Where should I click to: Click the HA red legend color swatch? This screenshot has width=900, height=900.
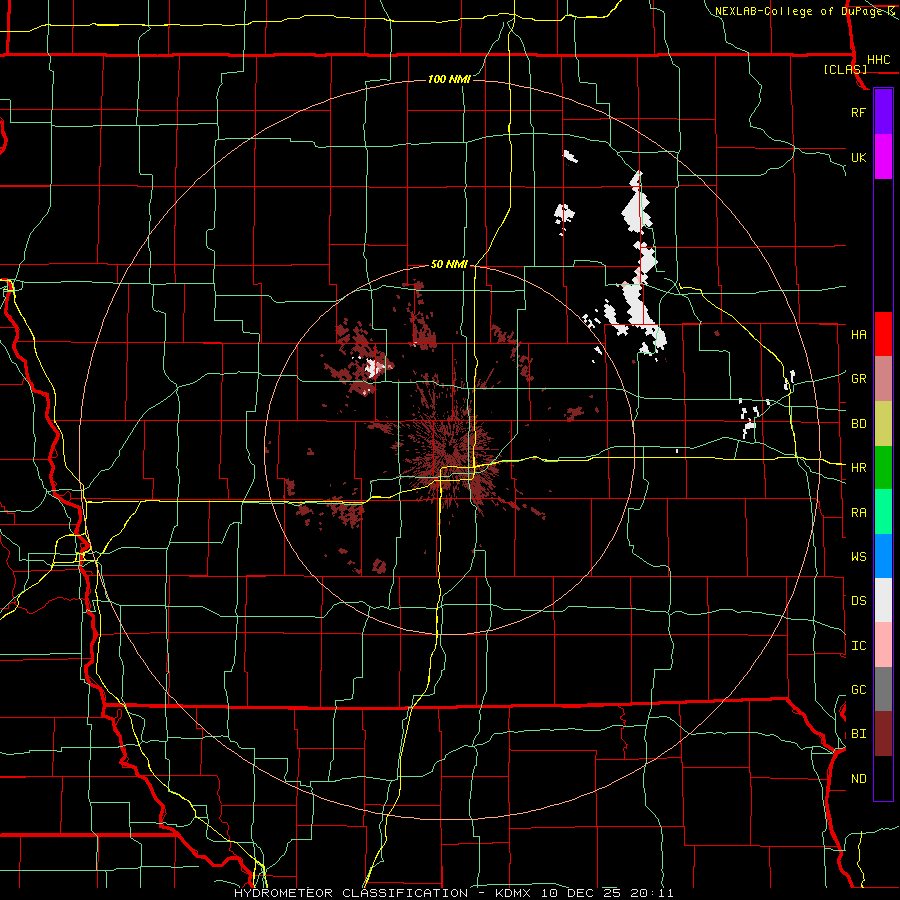[883, 334]
